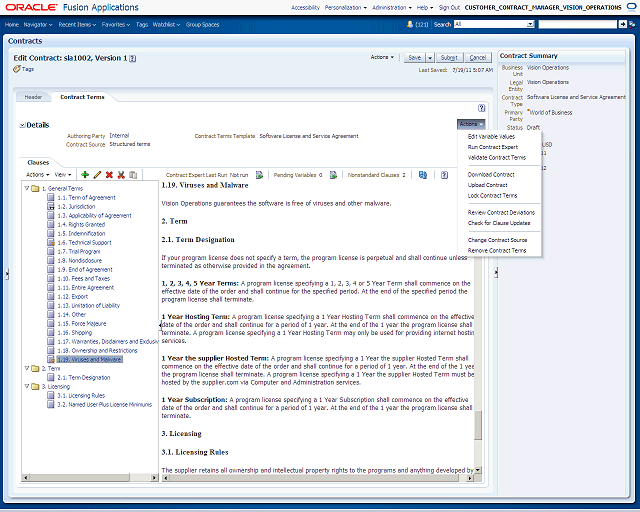
Task: Switch to the Header tab
Action: click(x=33, y=97)
